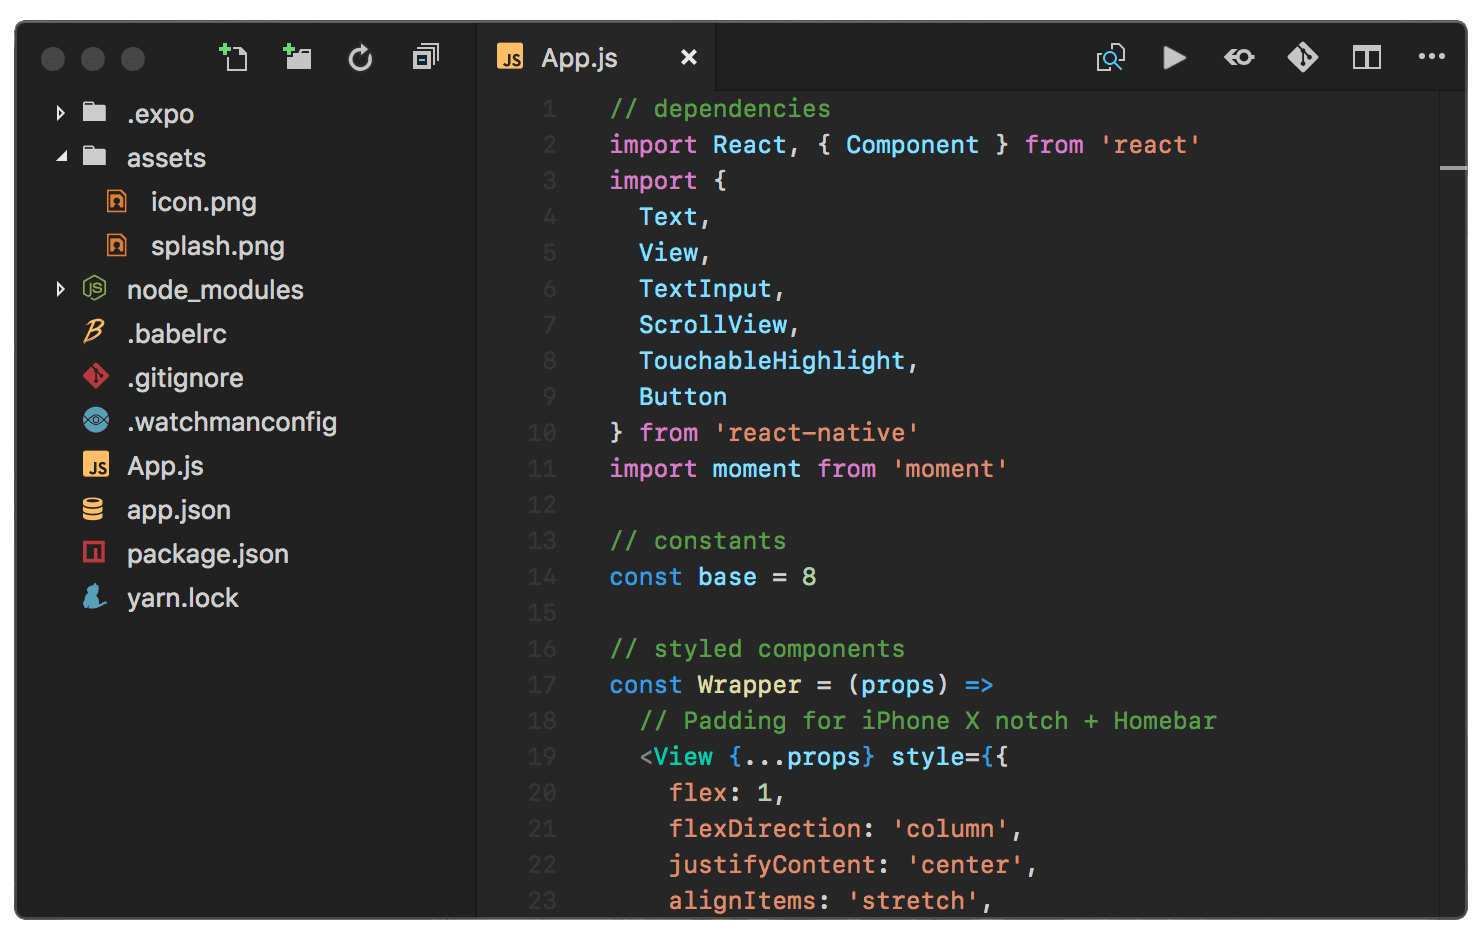Viewport: 1484px width, 939px height.
Task: Click the 'justifyContent' property
Action: pos(772,865)
